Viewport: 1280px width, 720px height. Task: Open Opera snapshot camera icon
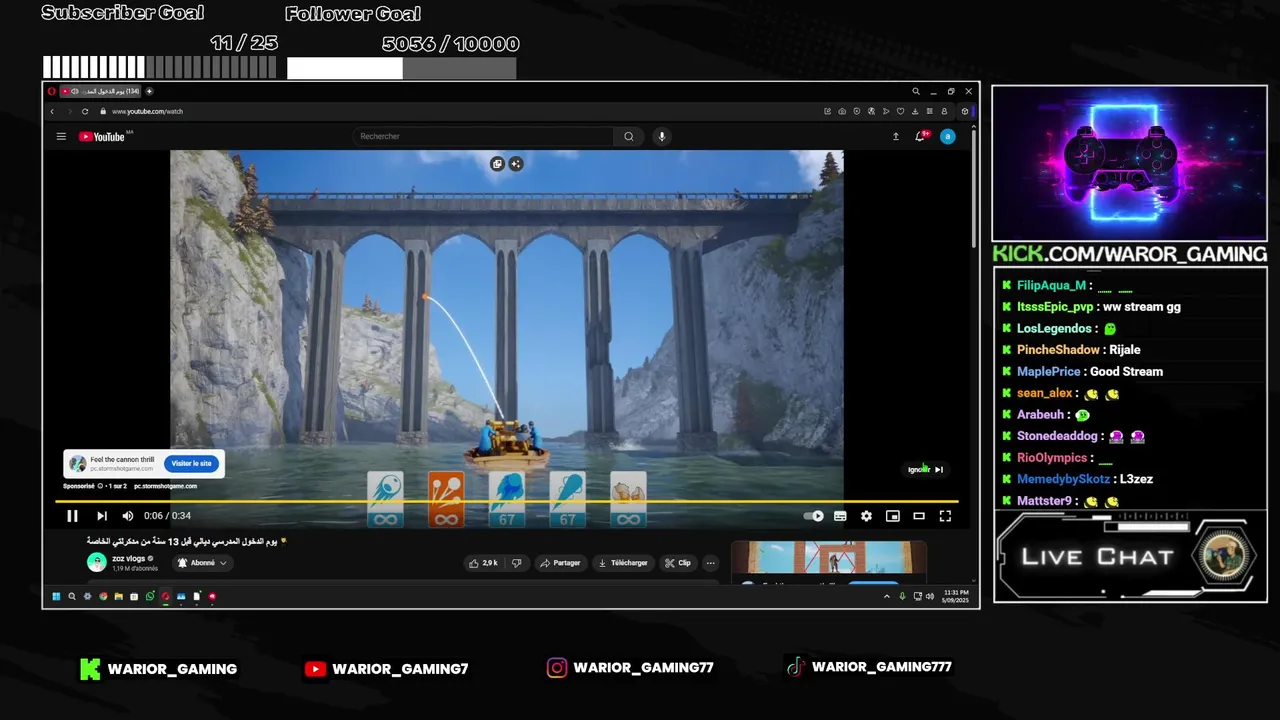842,111
